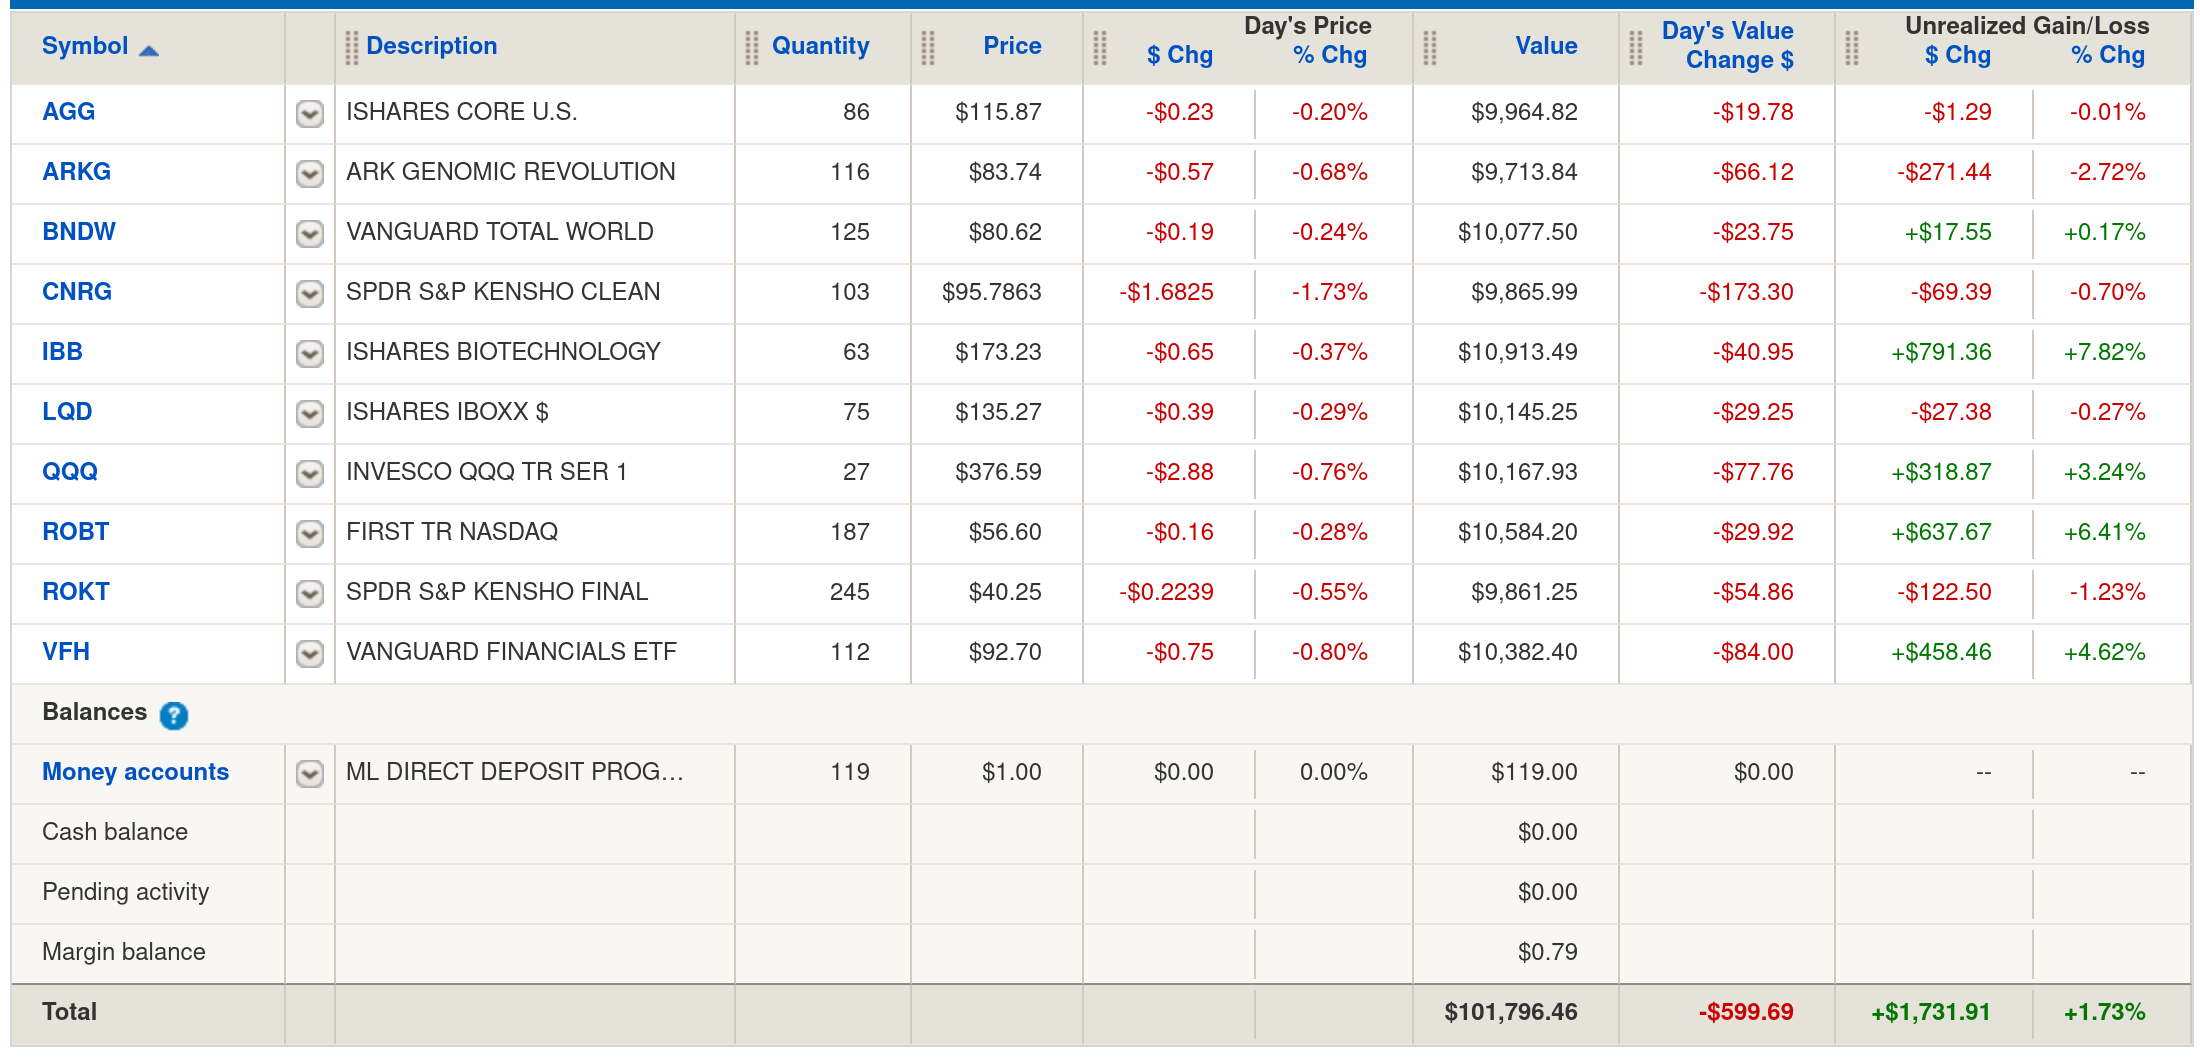Image resolution: width=2200 pixels, height=1058 pixels.
Task: Sort by Symbol column header
Action: 85,46
